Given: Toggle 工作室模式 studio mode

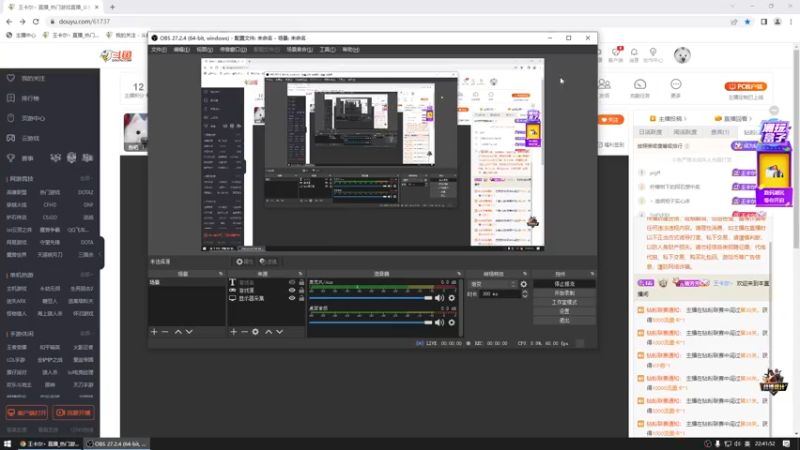Looking at the screenshot, I should point(564,303).
